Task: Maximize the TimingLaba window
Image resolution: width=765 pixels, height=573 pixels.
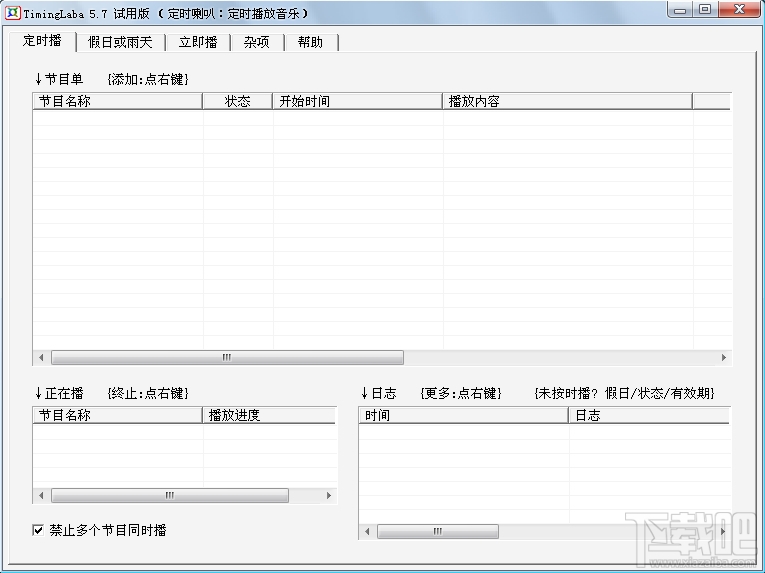Action: coord(705,9)
